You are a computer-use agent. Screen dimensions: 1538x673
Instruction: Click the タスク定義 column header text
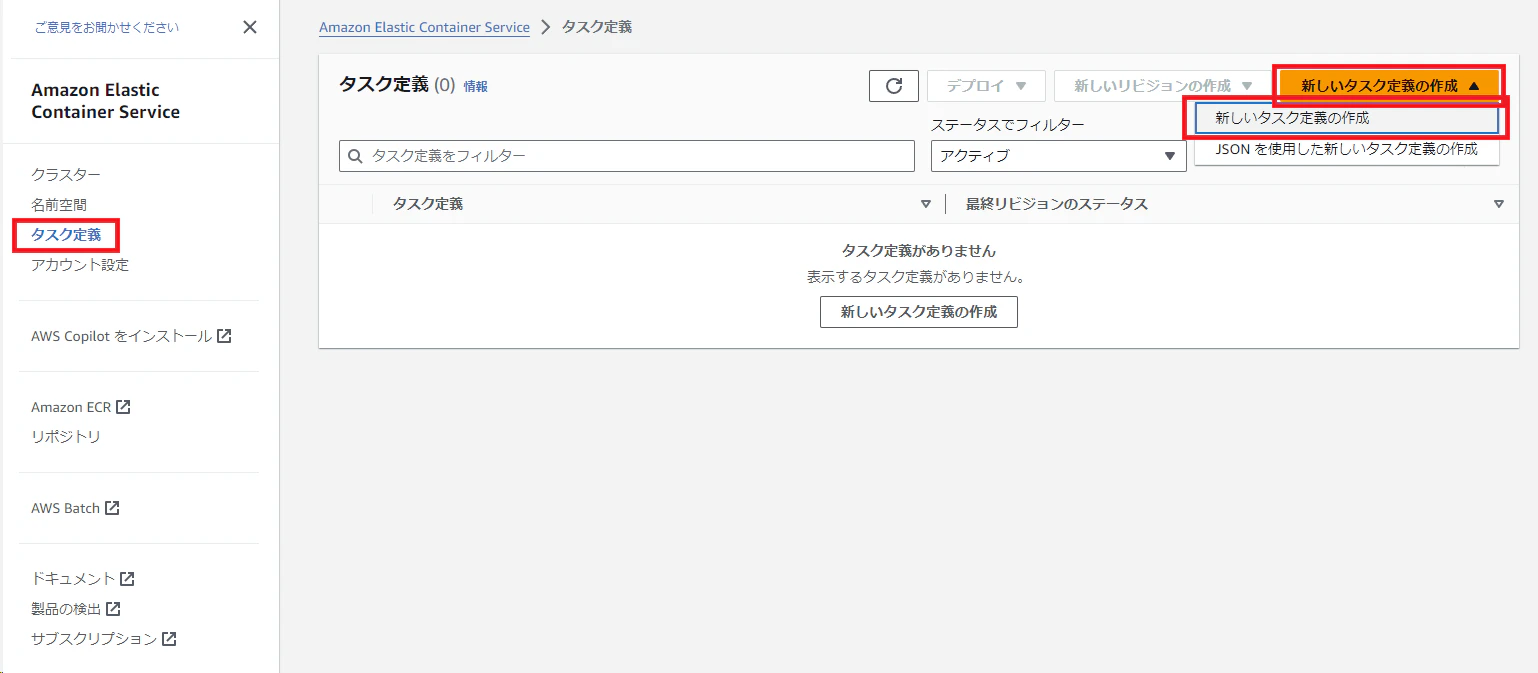[x=428, y=204]
